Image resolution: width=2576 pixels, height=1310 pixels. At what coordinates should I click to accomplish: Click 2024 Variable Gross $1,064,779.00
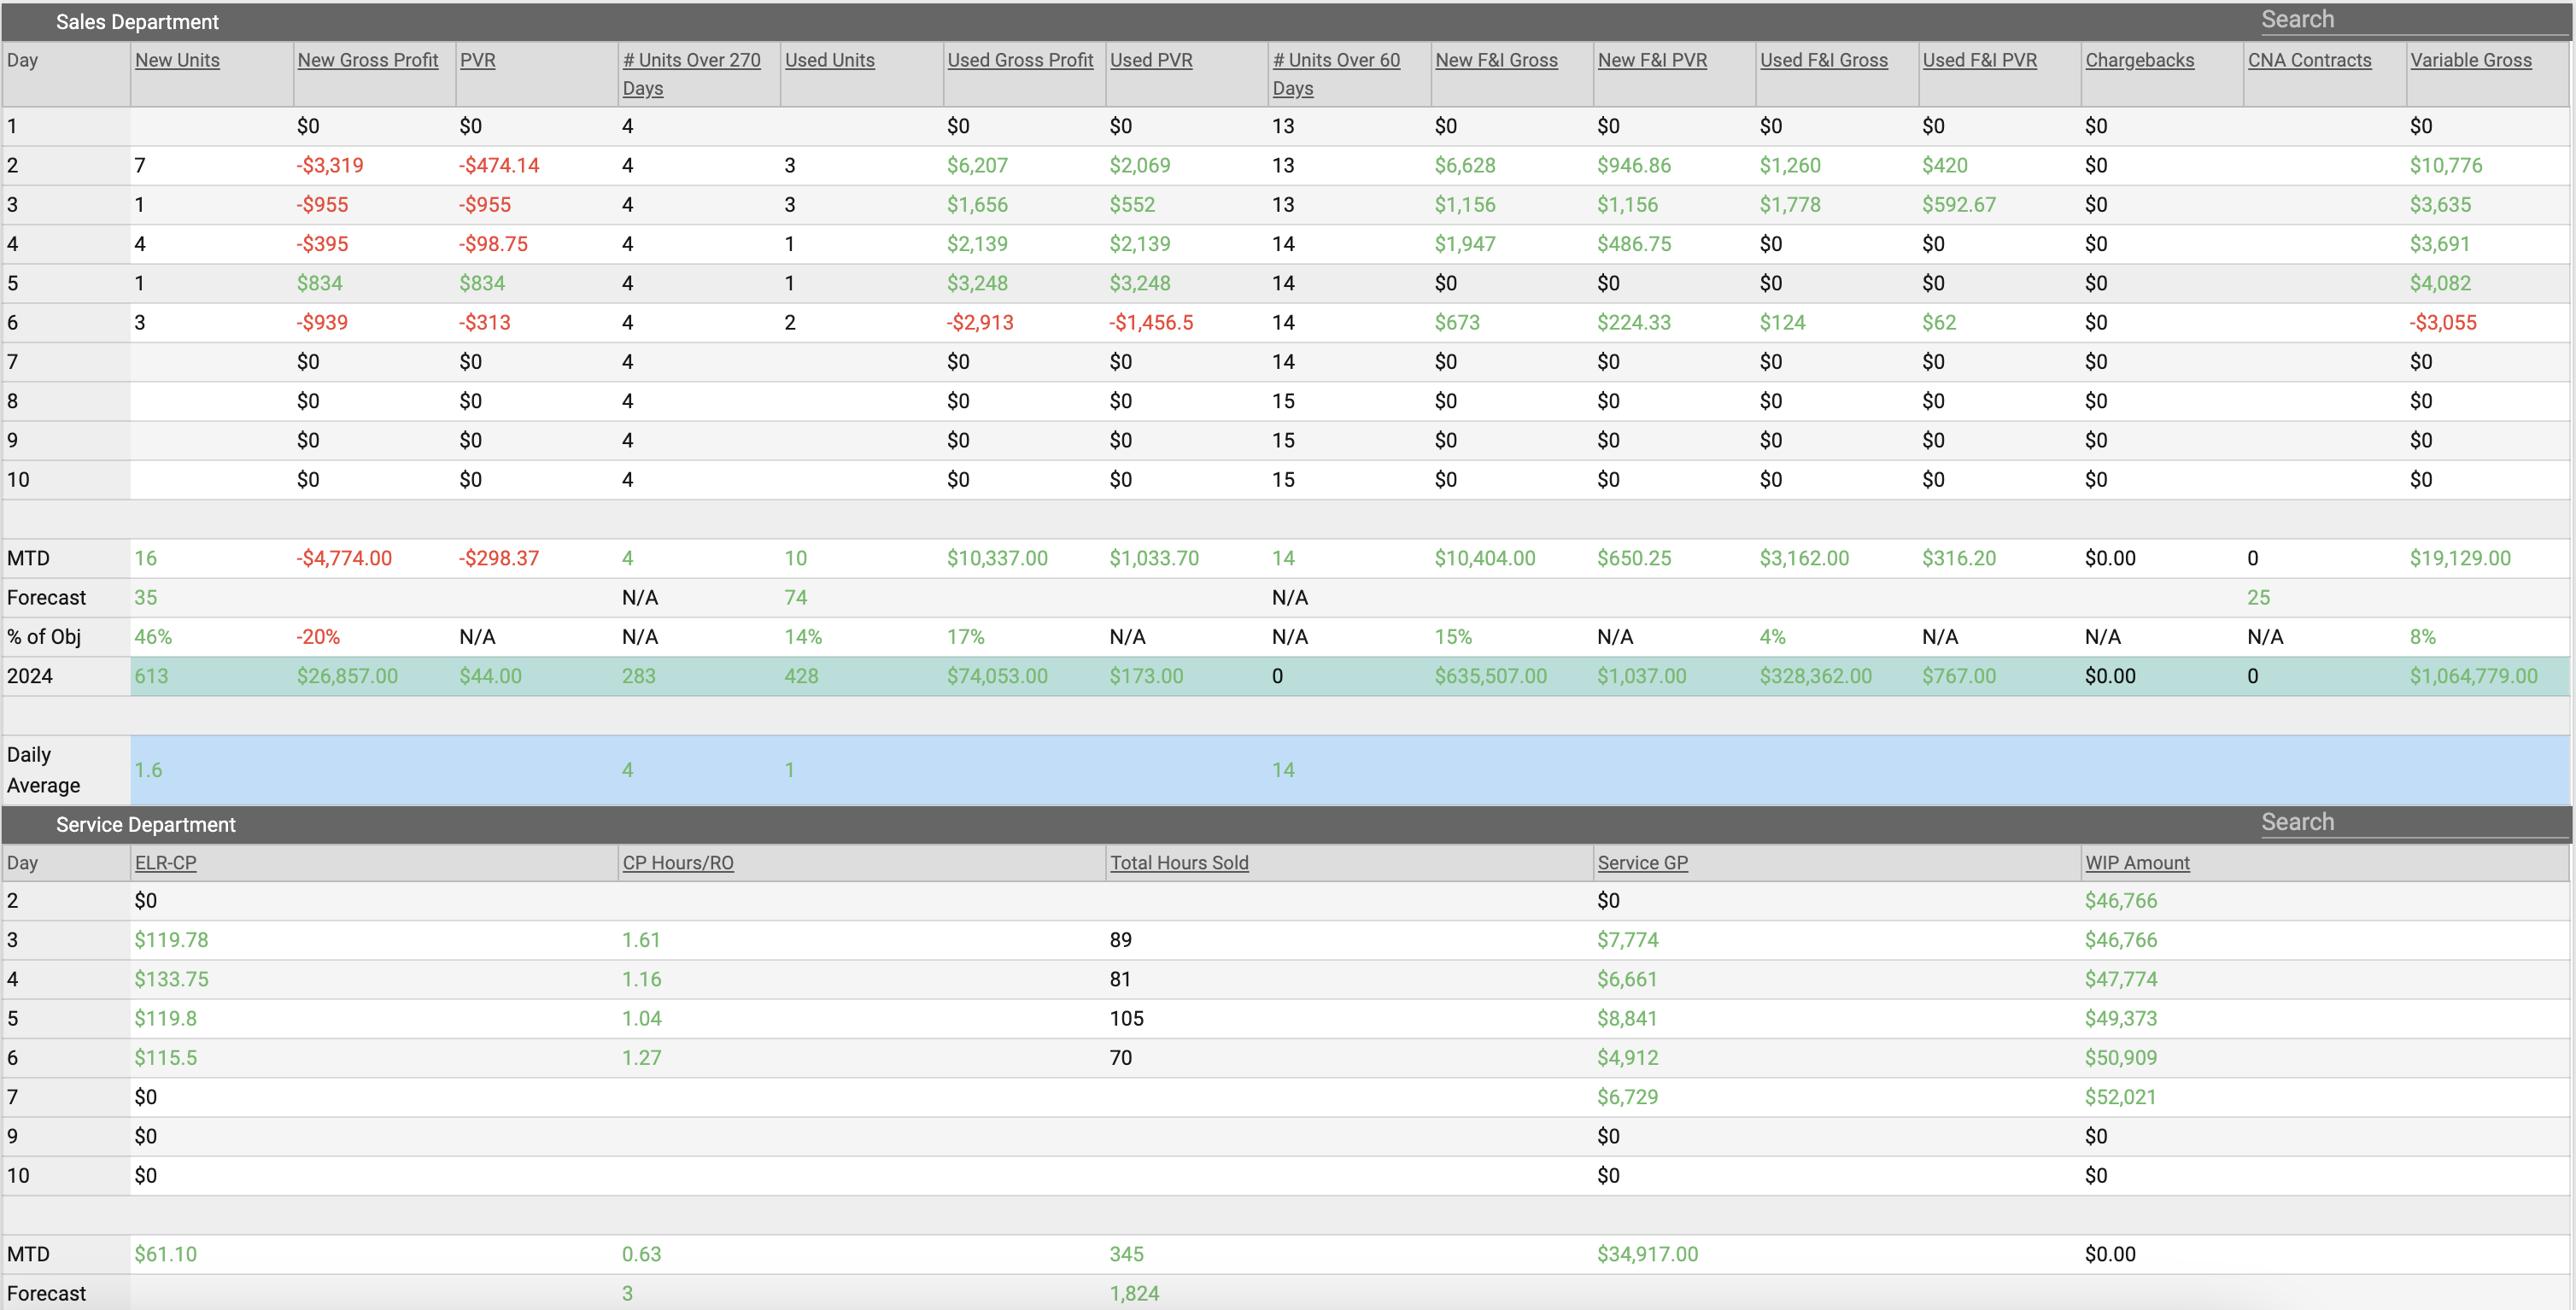coord(2473,676)
